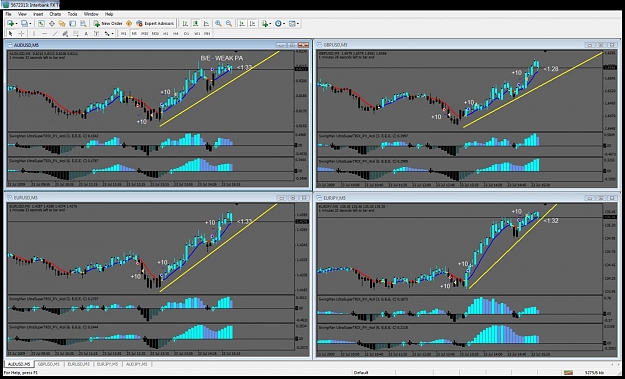Select the Fibonacci Retracement tool
This screenshot has width=625, height=379.
75,34
